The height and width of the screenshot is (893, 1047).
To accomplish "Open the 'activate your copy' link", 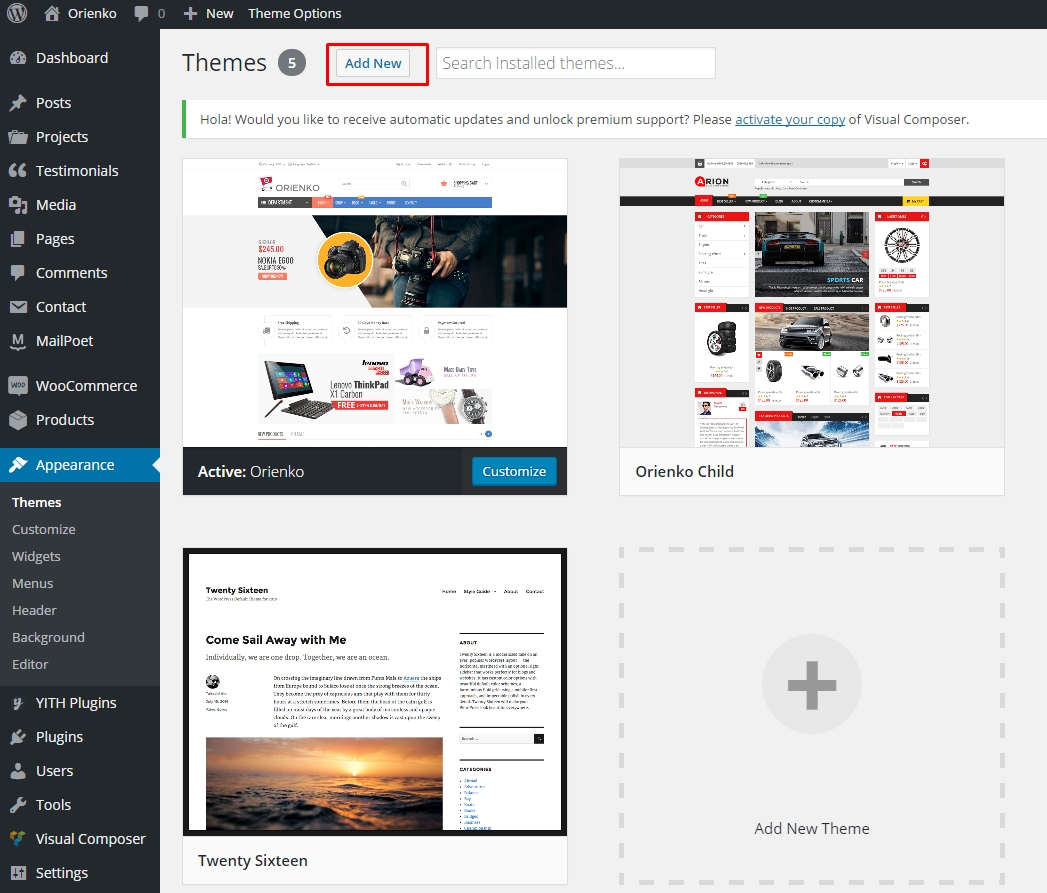I will [790, 118].
